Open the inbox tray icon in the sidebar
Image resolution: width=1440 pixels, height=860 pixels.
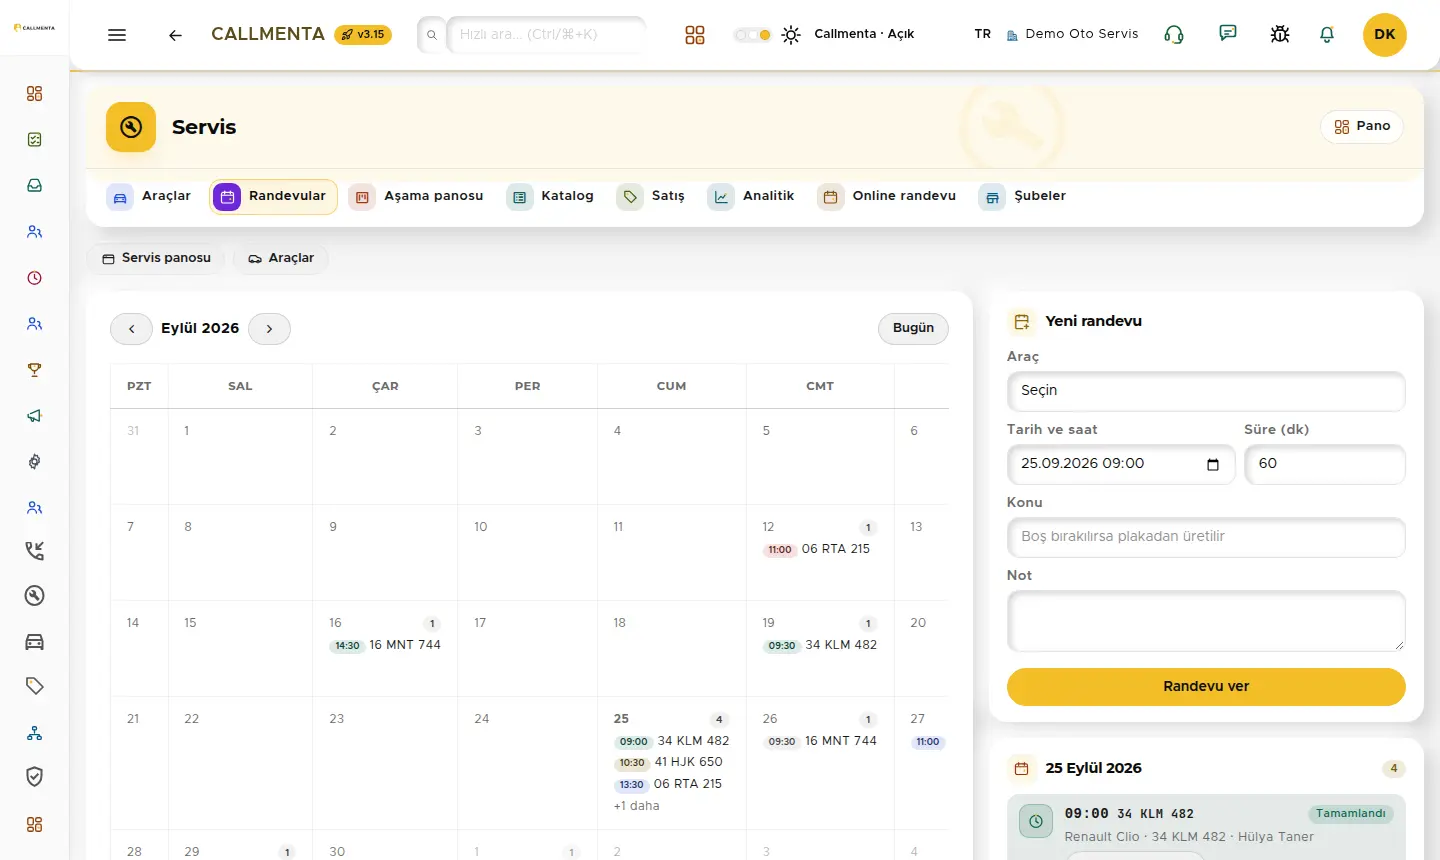35,186
